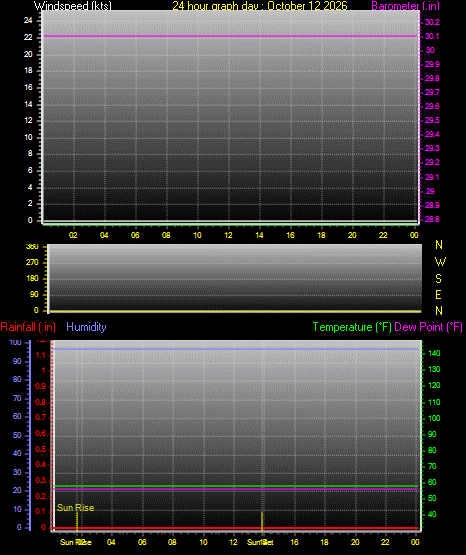Click the "24 hour graph day : October 12 2026" title
This screenshot has height=555, width=466.
[260, 6]
